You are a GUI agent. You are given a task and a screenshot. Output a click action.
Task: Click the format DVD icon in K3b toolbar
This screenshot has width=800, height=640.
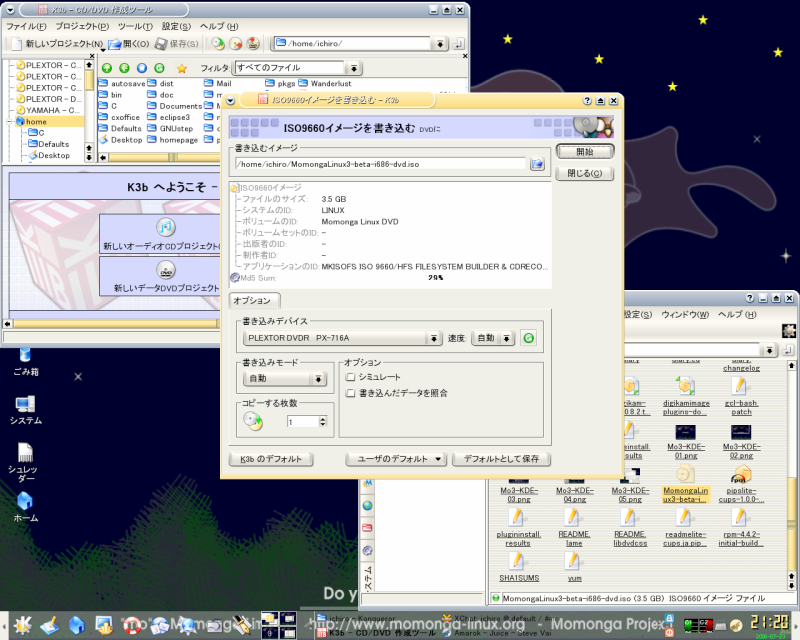tap(253, 44)
